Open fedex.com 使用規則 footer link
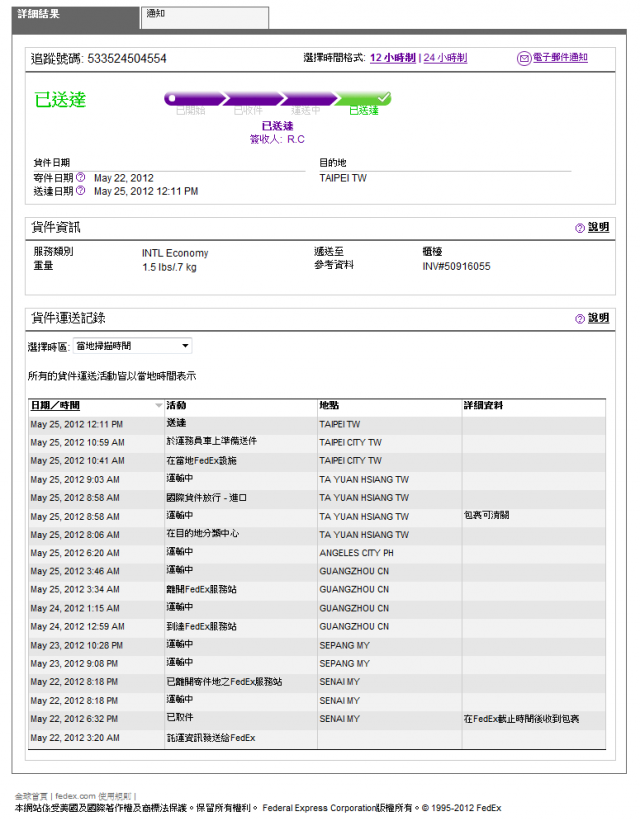The height and width of the screenshot is (822, 640). click(93, 796)
